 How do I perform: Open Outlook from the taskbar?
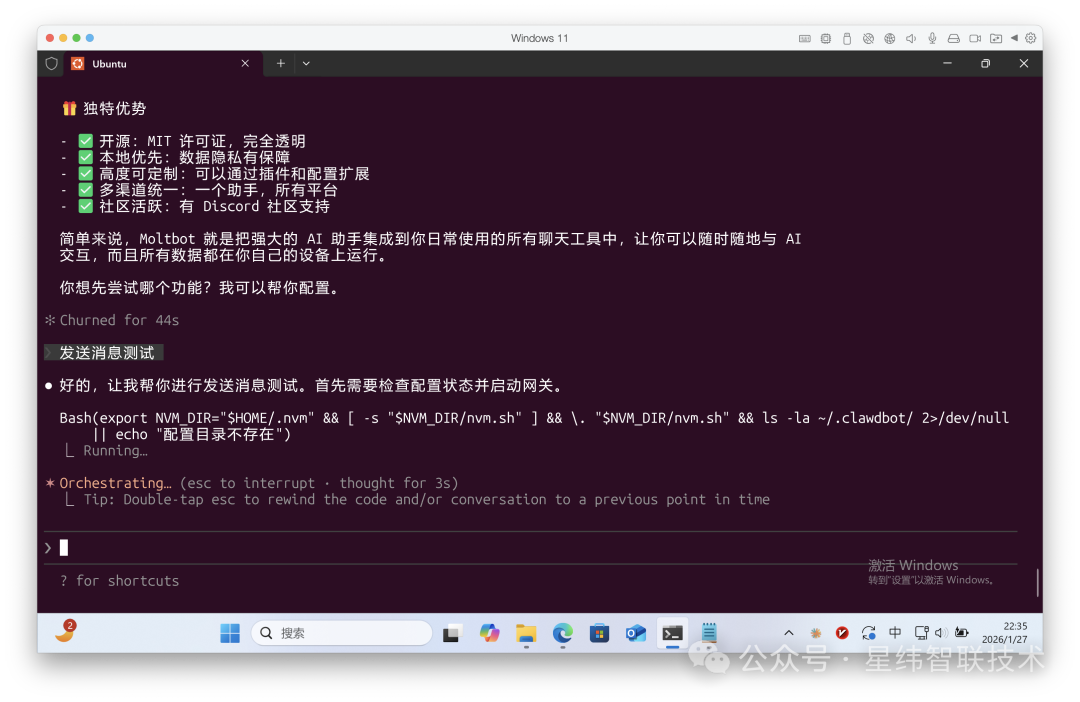pos(636,633)
